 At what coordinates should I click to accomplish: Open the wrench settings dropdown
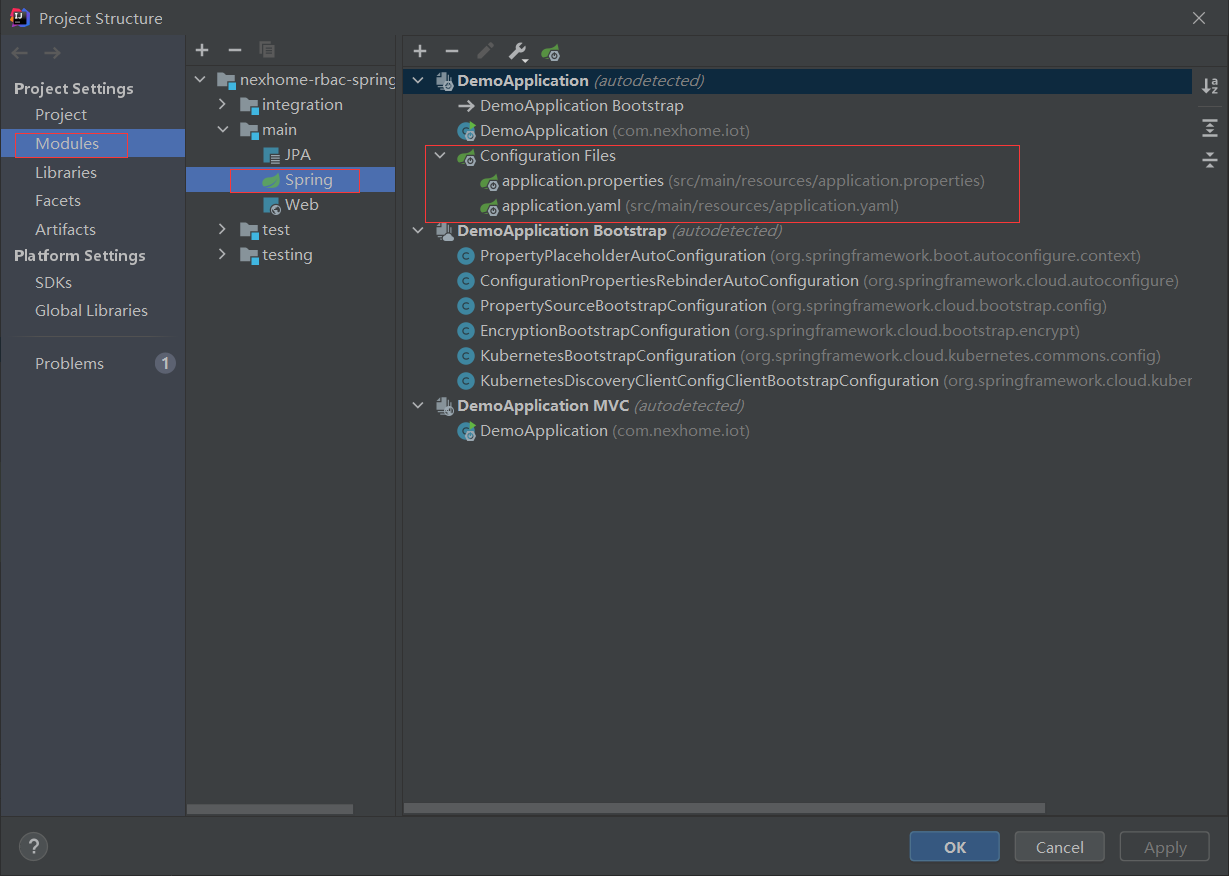pos(518,52)
